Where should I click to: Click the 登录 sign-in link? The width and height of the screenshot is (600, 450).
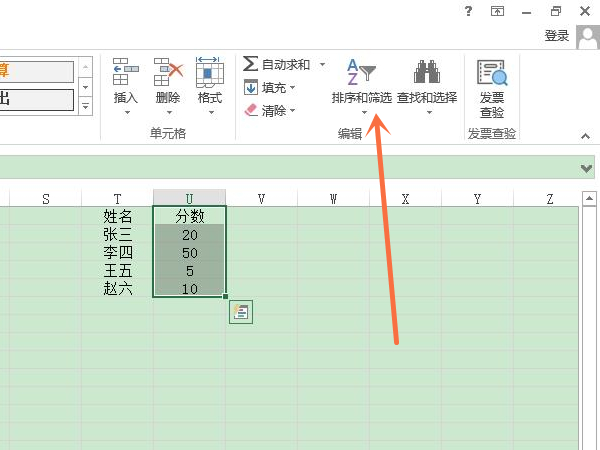click(557, 36)
